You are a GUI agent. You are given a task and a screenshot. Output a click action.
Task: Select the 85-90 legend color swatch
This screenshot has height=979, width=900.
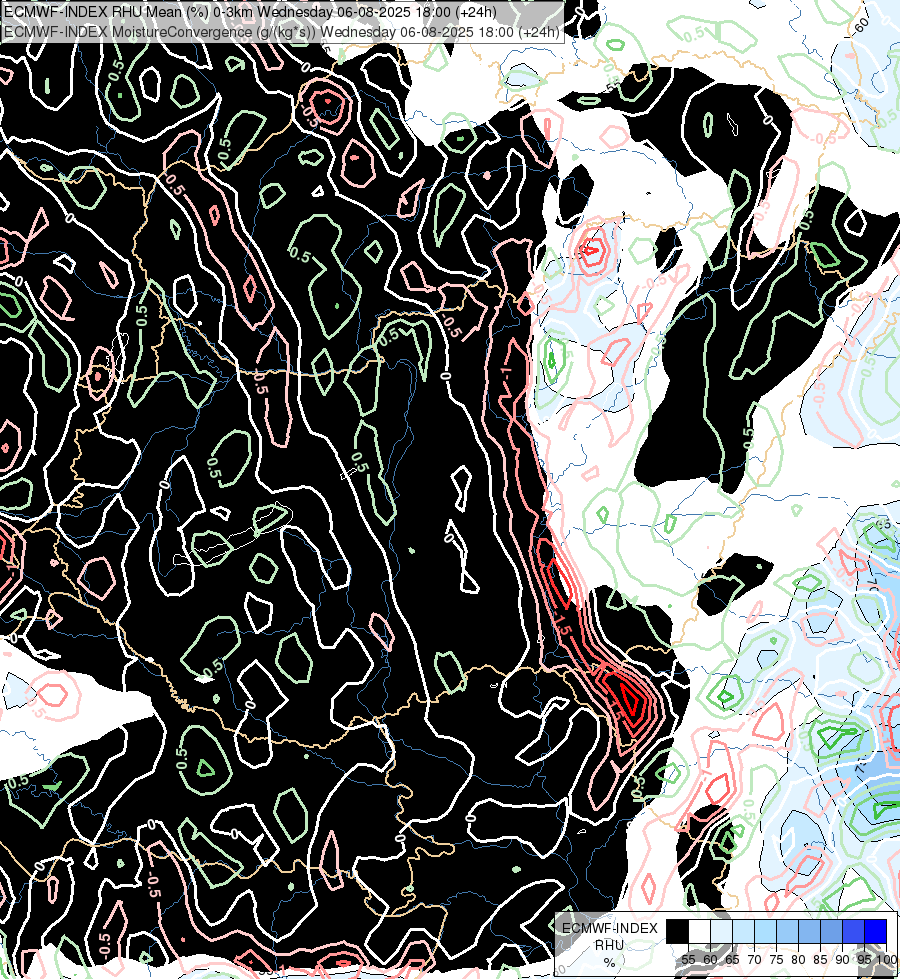[831, 931]
